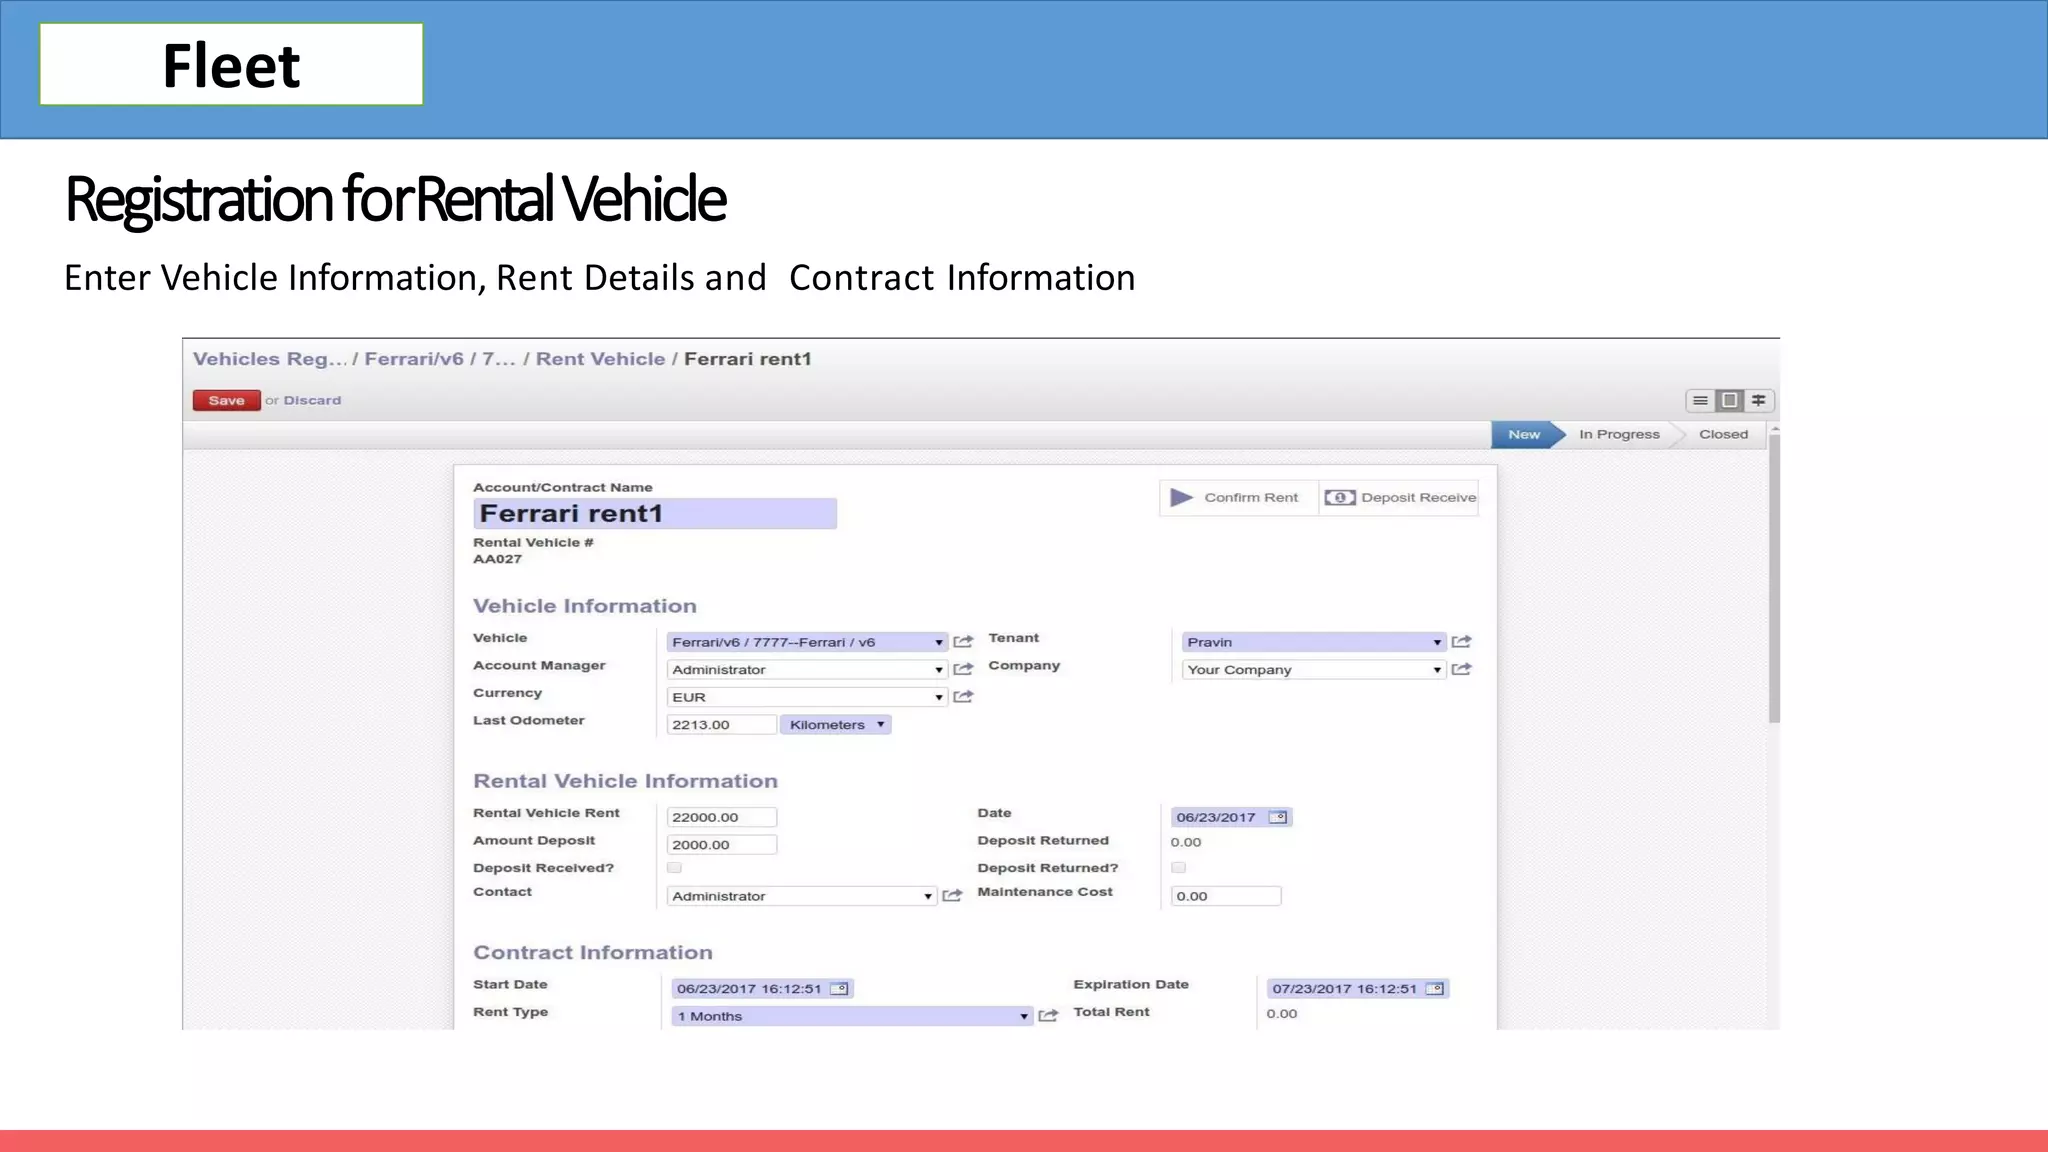This screenshot has height=1152, width=2048.
Task: Select the Closed status stage
Action: tap(1723, 434)
